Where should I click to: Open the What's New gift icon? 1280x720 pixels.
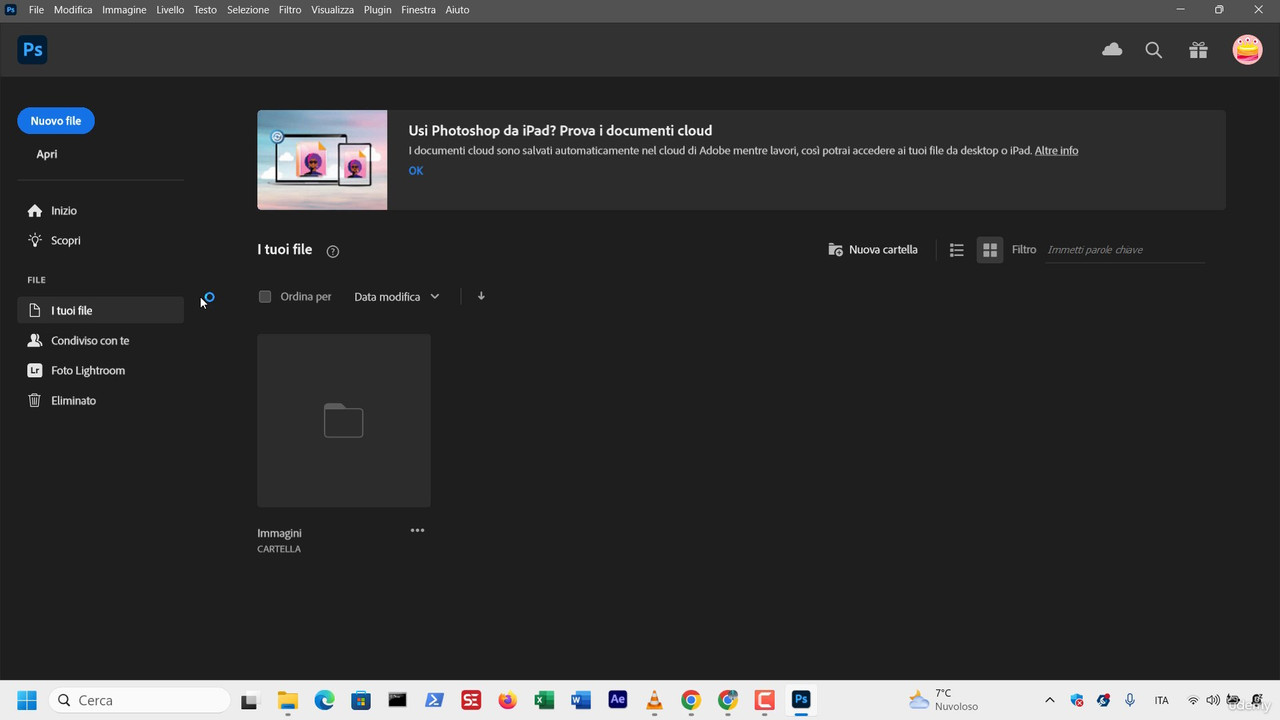[x=1198, y=50]
